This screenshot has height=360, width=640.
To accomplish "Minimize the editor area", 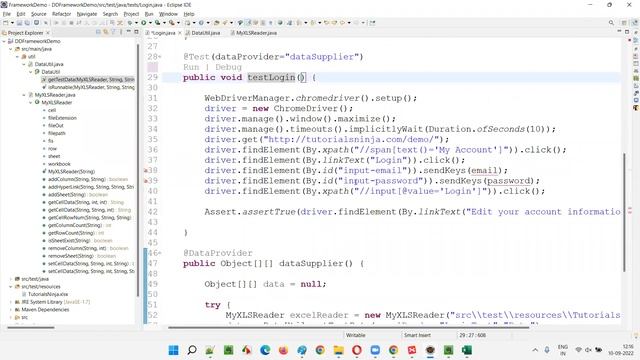I will point(619,32).
